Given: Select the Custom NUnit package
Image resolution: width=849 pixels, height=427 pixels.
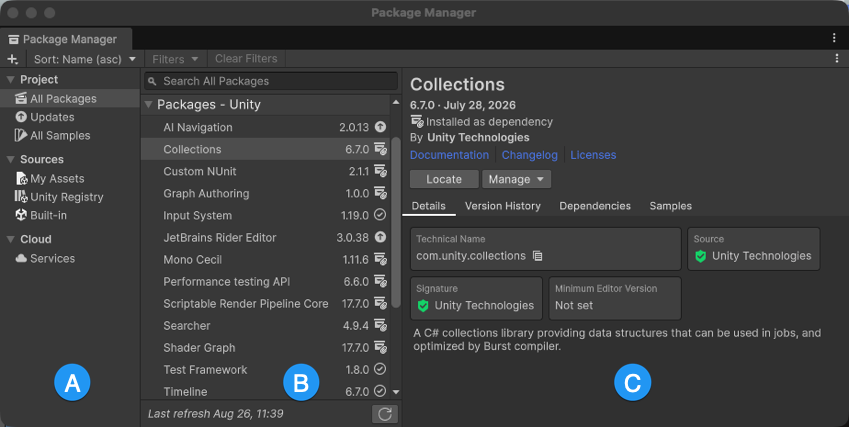Looking at the screenshot, I should click(x=265, y=172).
